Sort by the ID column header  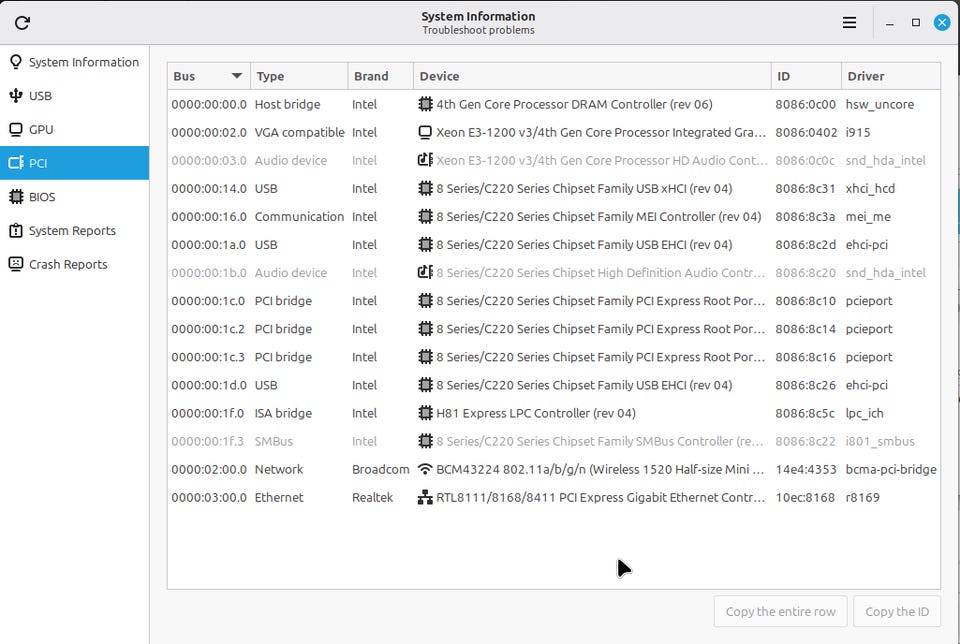pos(806,76)
